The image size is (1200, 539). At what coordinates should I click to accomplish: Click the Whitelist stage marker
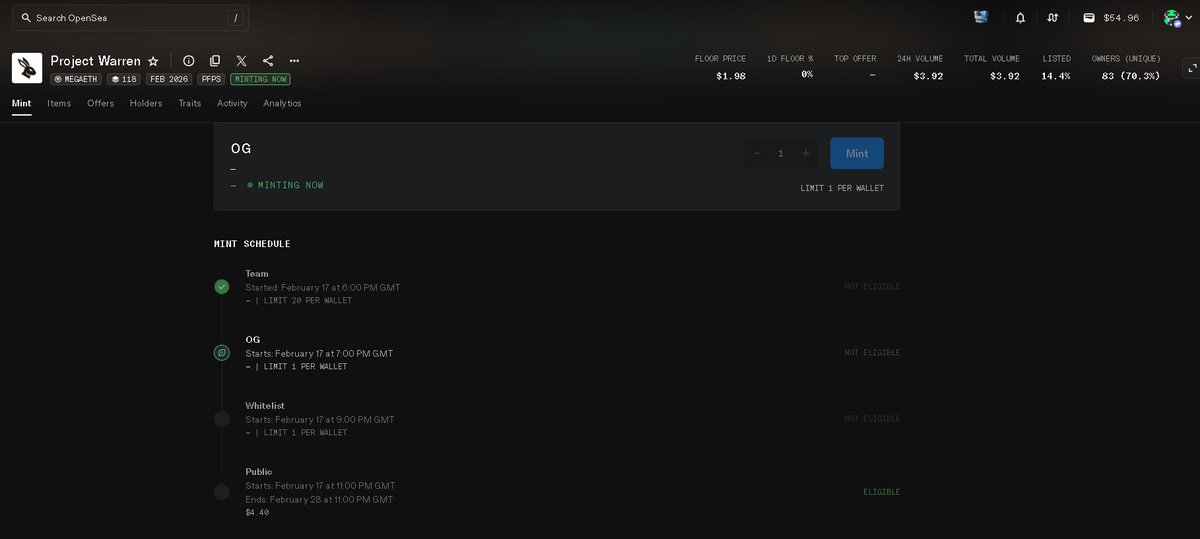pyautogui.click(x=222, y=419)
